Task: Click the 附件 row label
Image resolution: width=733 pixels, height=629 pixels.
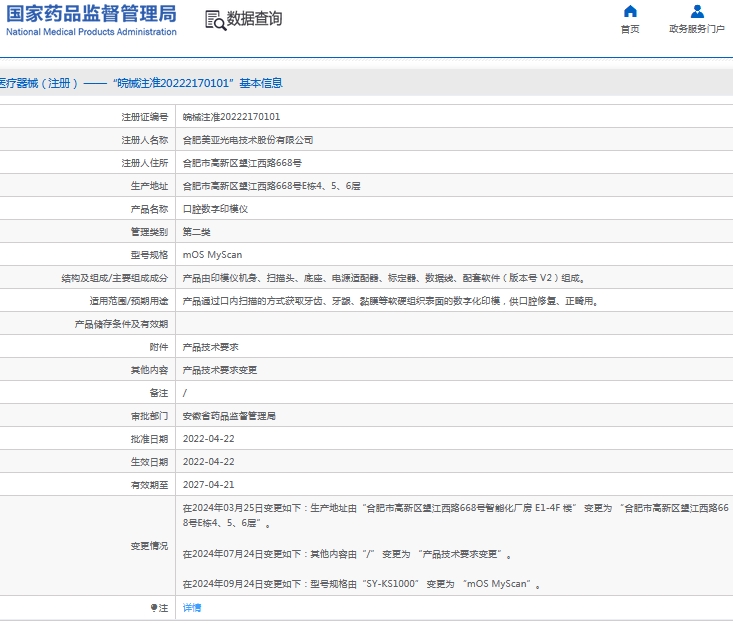Action: pos(158,347)
